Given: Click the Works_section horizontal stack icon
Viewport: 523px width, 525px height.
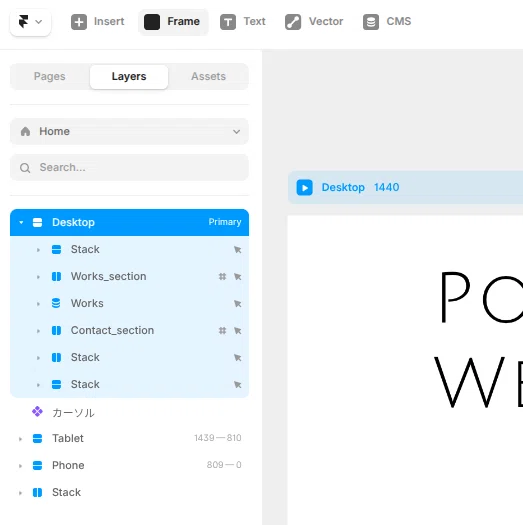Looking at the screenshot, I should [x=56, y=277].
